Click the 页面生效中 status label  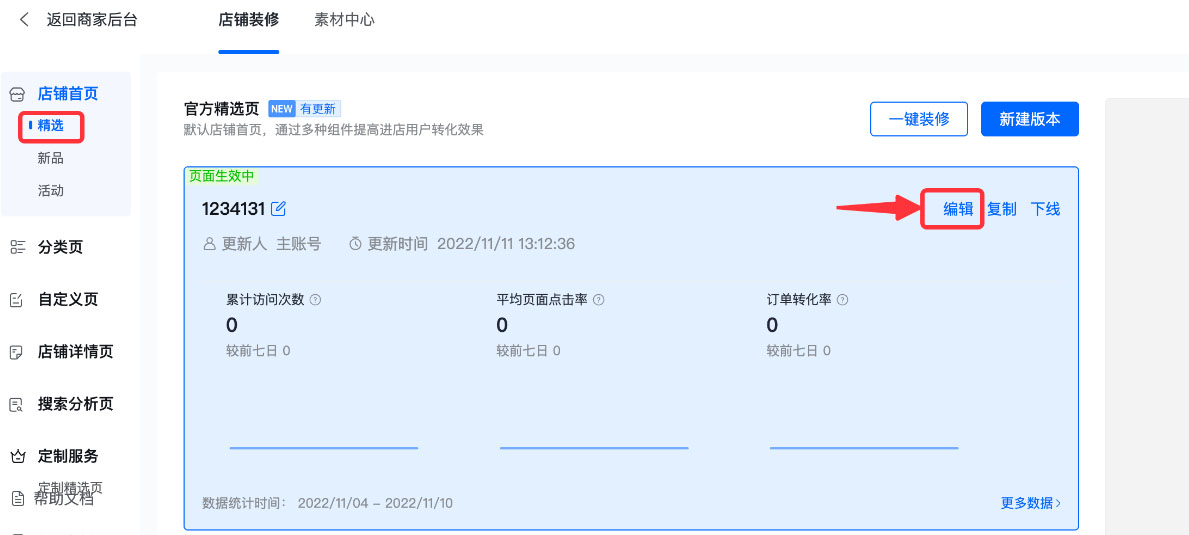[x=223, y=175]
